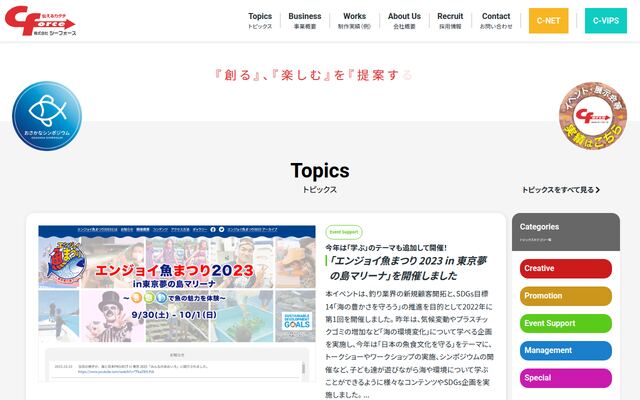This screenshot has height=400, width=640.
Task: Open the Works menu item
Action: 354,20
